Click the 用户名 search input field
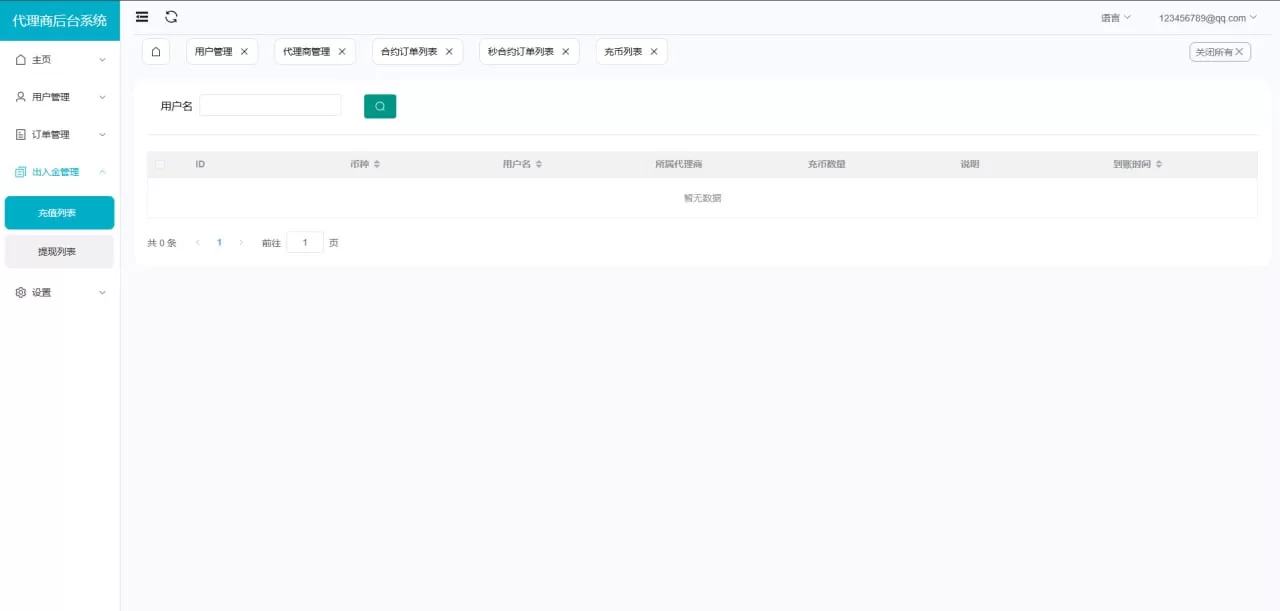The image size is (1280, 611). coord(270,104)
